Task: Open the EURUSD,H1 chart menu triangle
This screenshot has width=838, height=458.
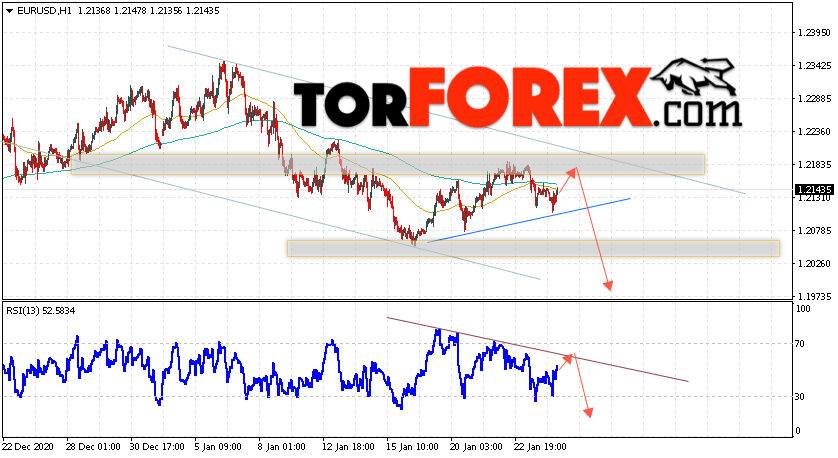Action: pyautogui.click(x=10, y=11)
